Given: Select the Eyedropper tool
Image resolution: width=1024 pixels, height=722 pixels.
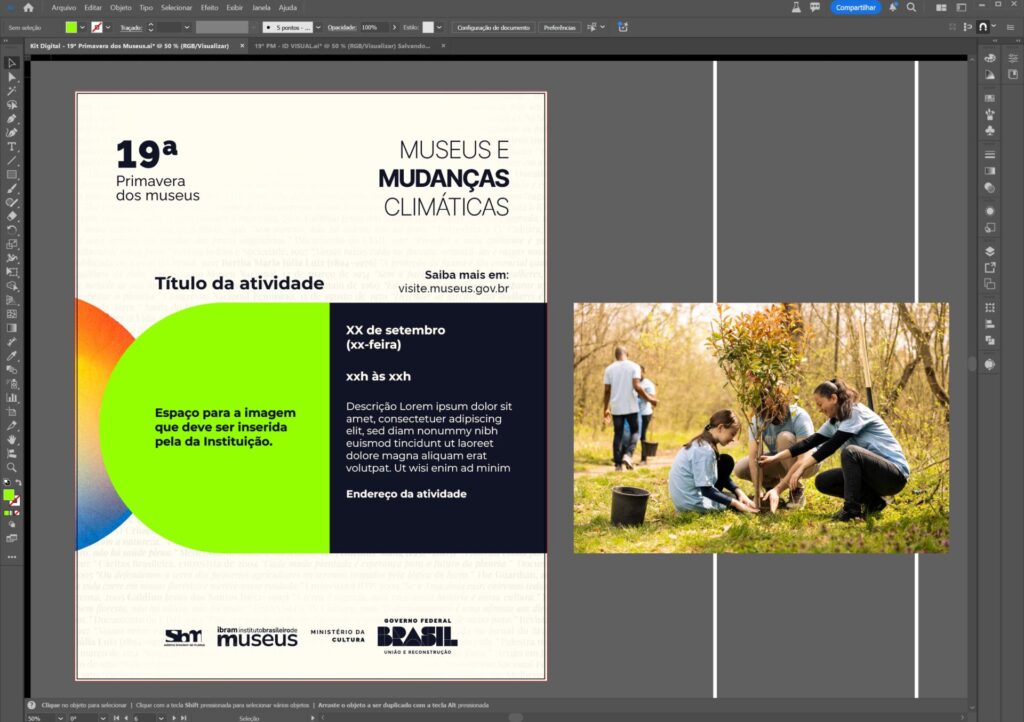Looking at the screenshot, I should coord(12,355).
